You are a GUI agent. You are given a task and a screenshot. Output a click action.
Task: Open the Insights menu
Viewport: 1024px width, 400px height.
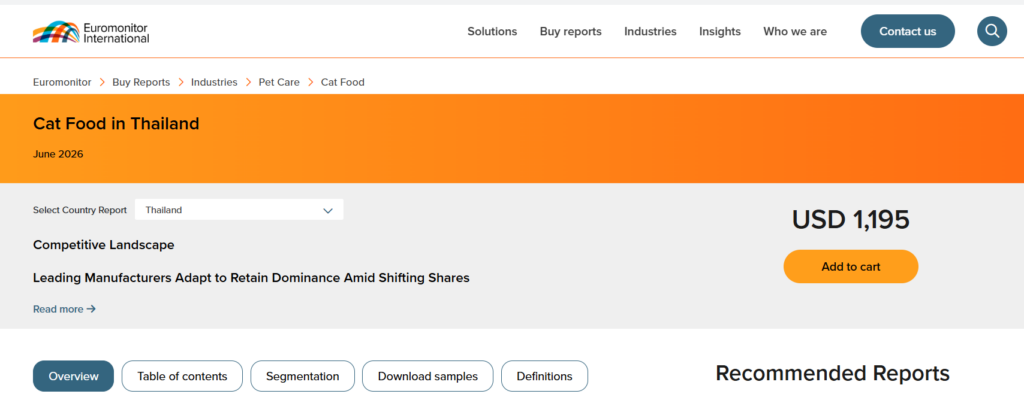[x=720, y=31]
